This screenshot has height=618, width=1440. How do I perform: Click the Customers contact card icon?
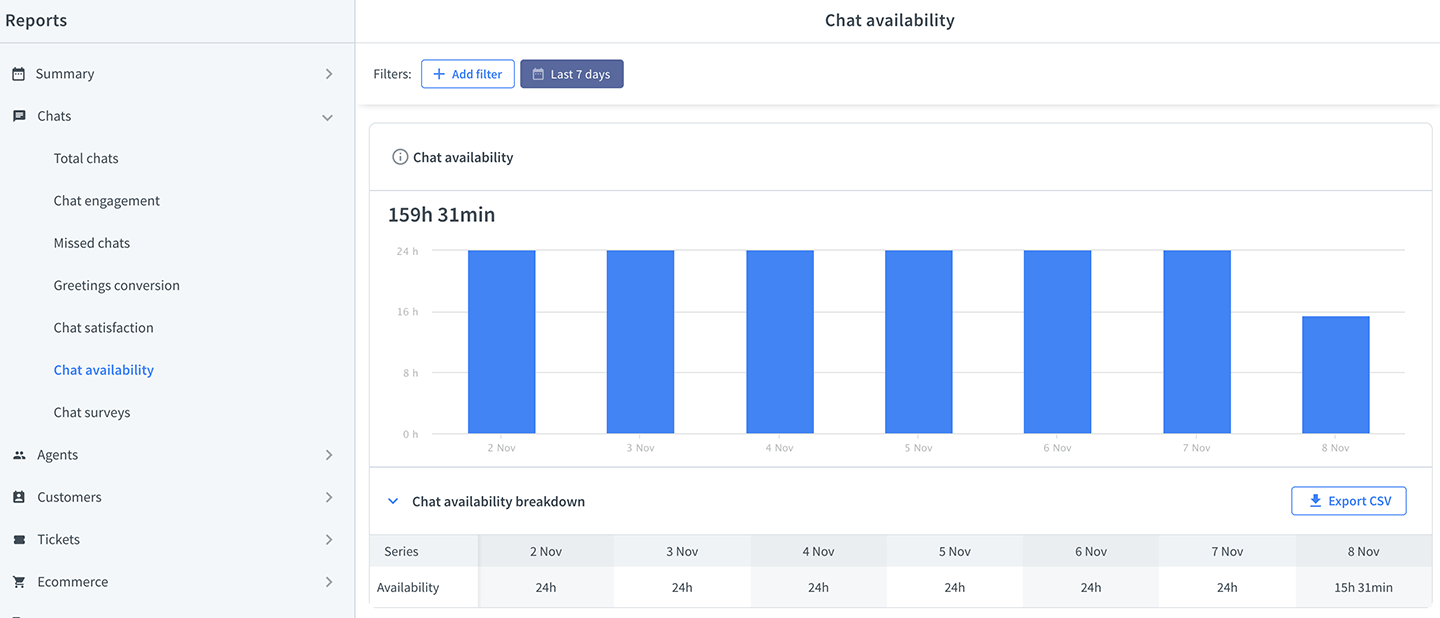18,497
